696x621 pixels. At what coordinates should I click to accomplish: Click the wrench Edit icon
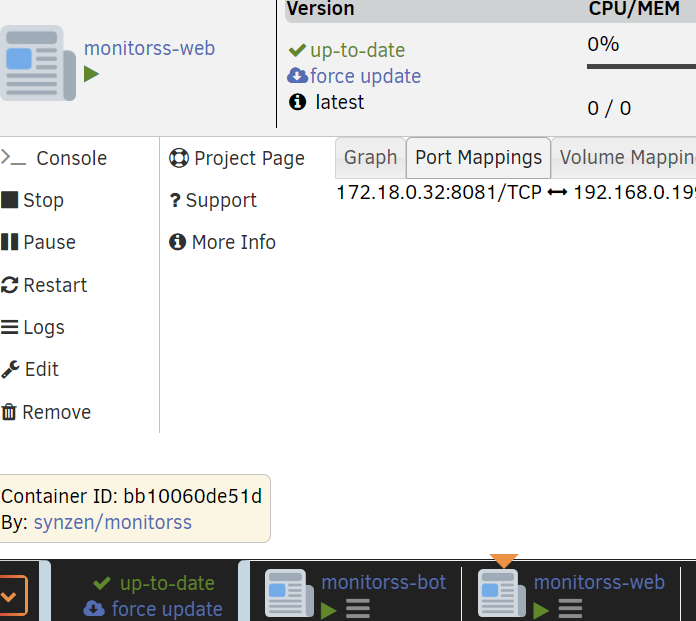(10, 369)
